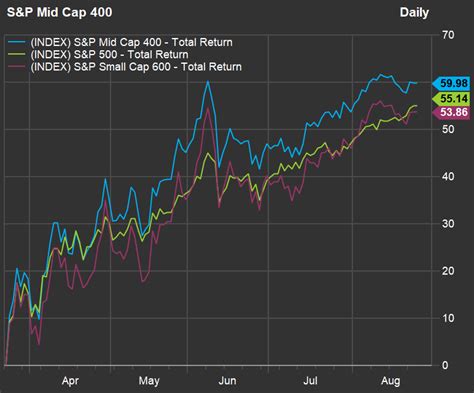Click the blue 59.98 value tag
Viewport: 474px width, 393px height.
point(451,83)
